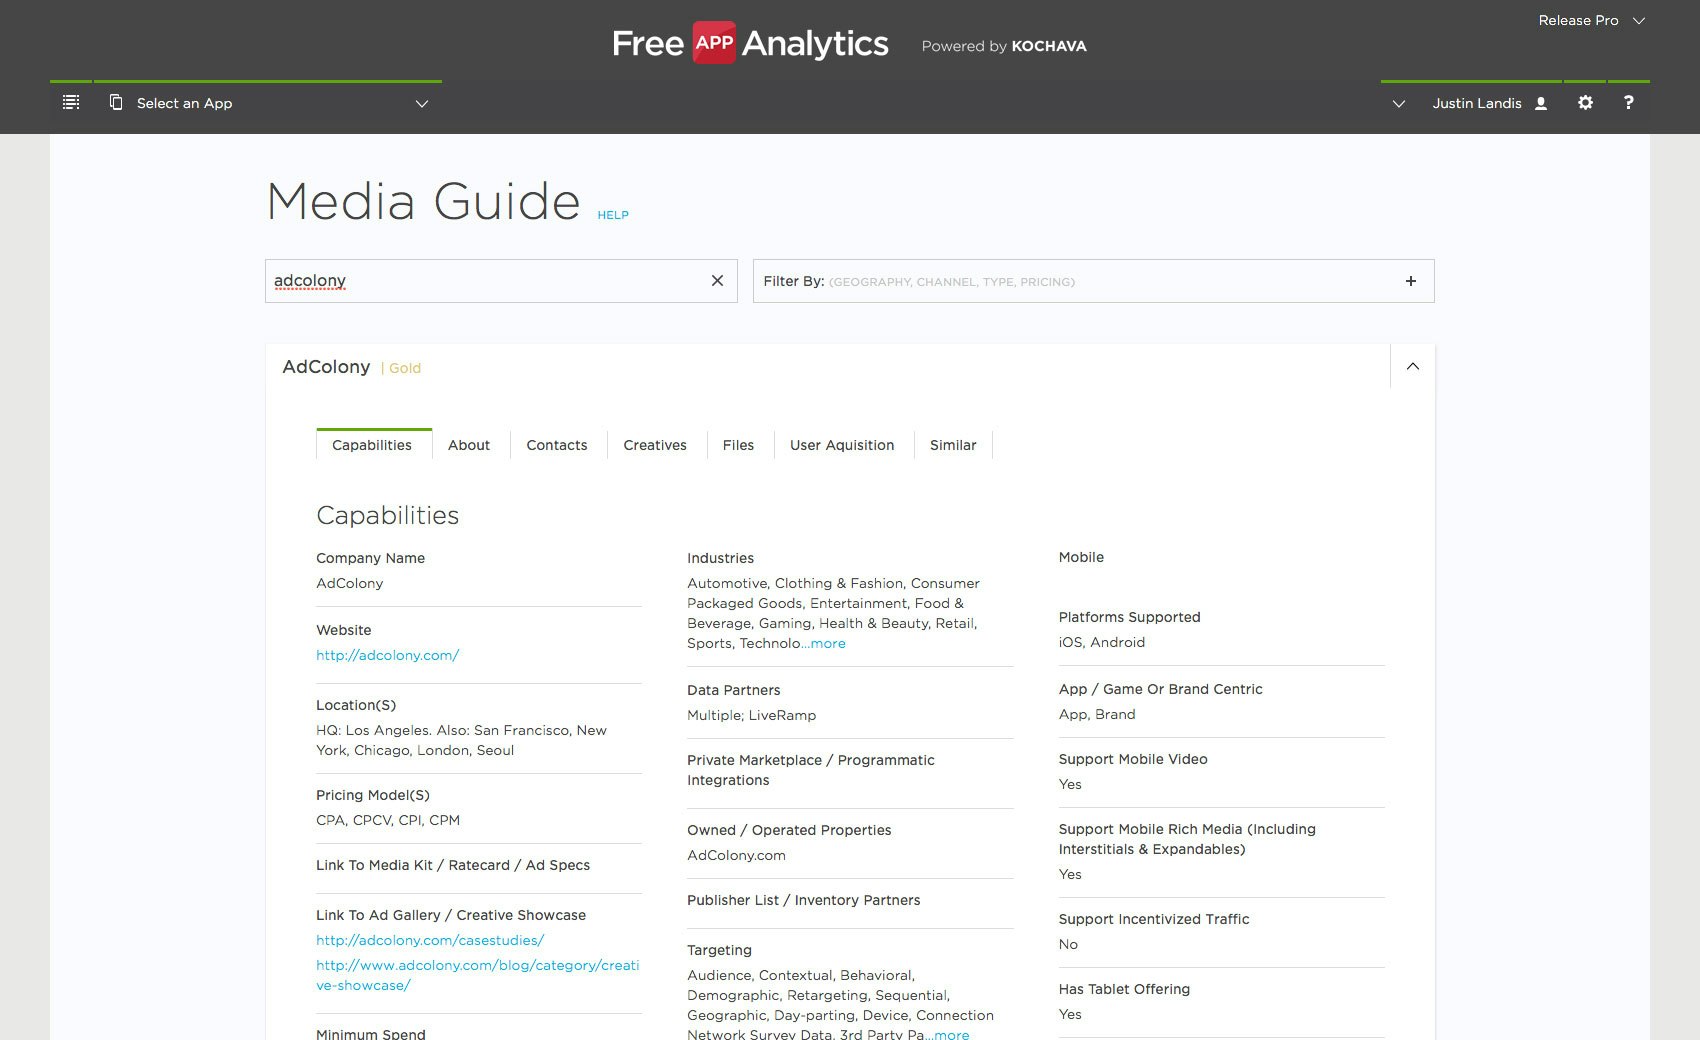Viewport: 1700px width, 1040px height.
Task: Click the HELP link beside Media Guide
Action: tap(613, 215)
